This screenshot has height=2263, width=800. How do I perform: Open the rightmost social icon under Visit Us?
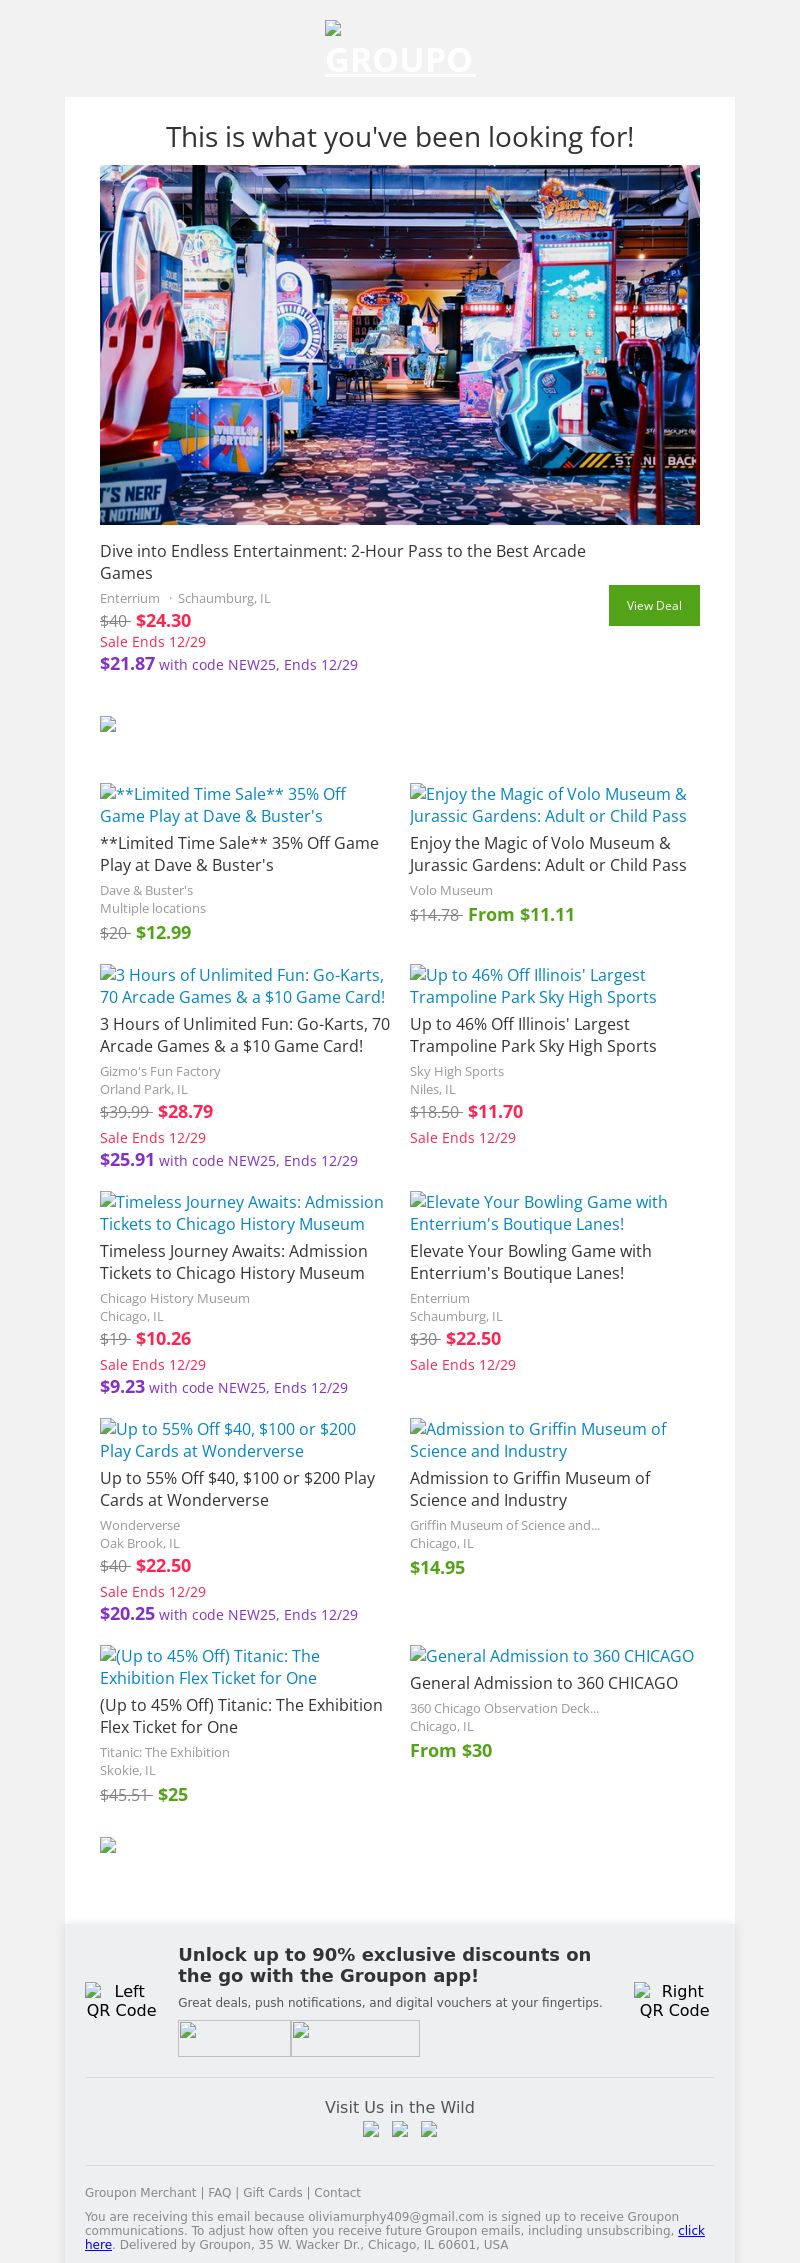pyautogui.click(x=429, y=2129)
